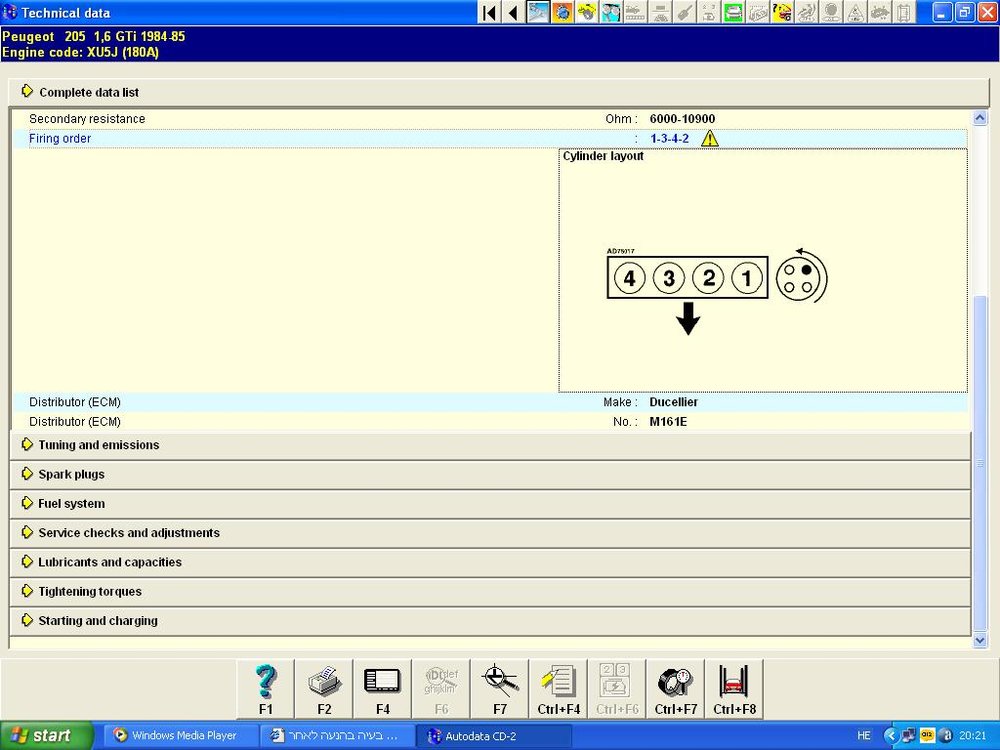
Task: Click the scrollbar down arrow
Action: coord(980,640)
